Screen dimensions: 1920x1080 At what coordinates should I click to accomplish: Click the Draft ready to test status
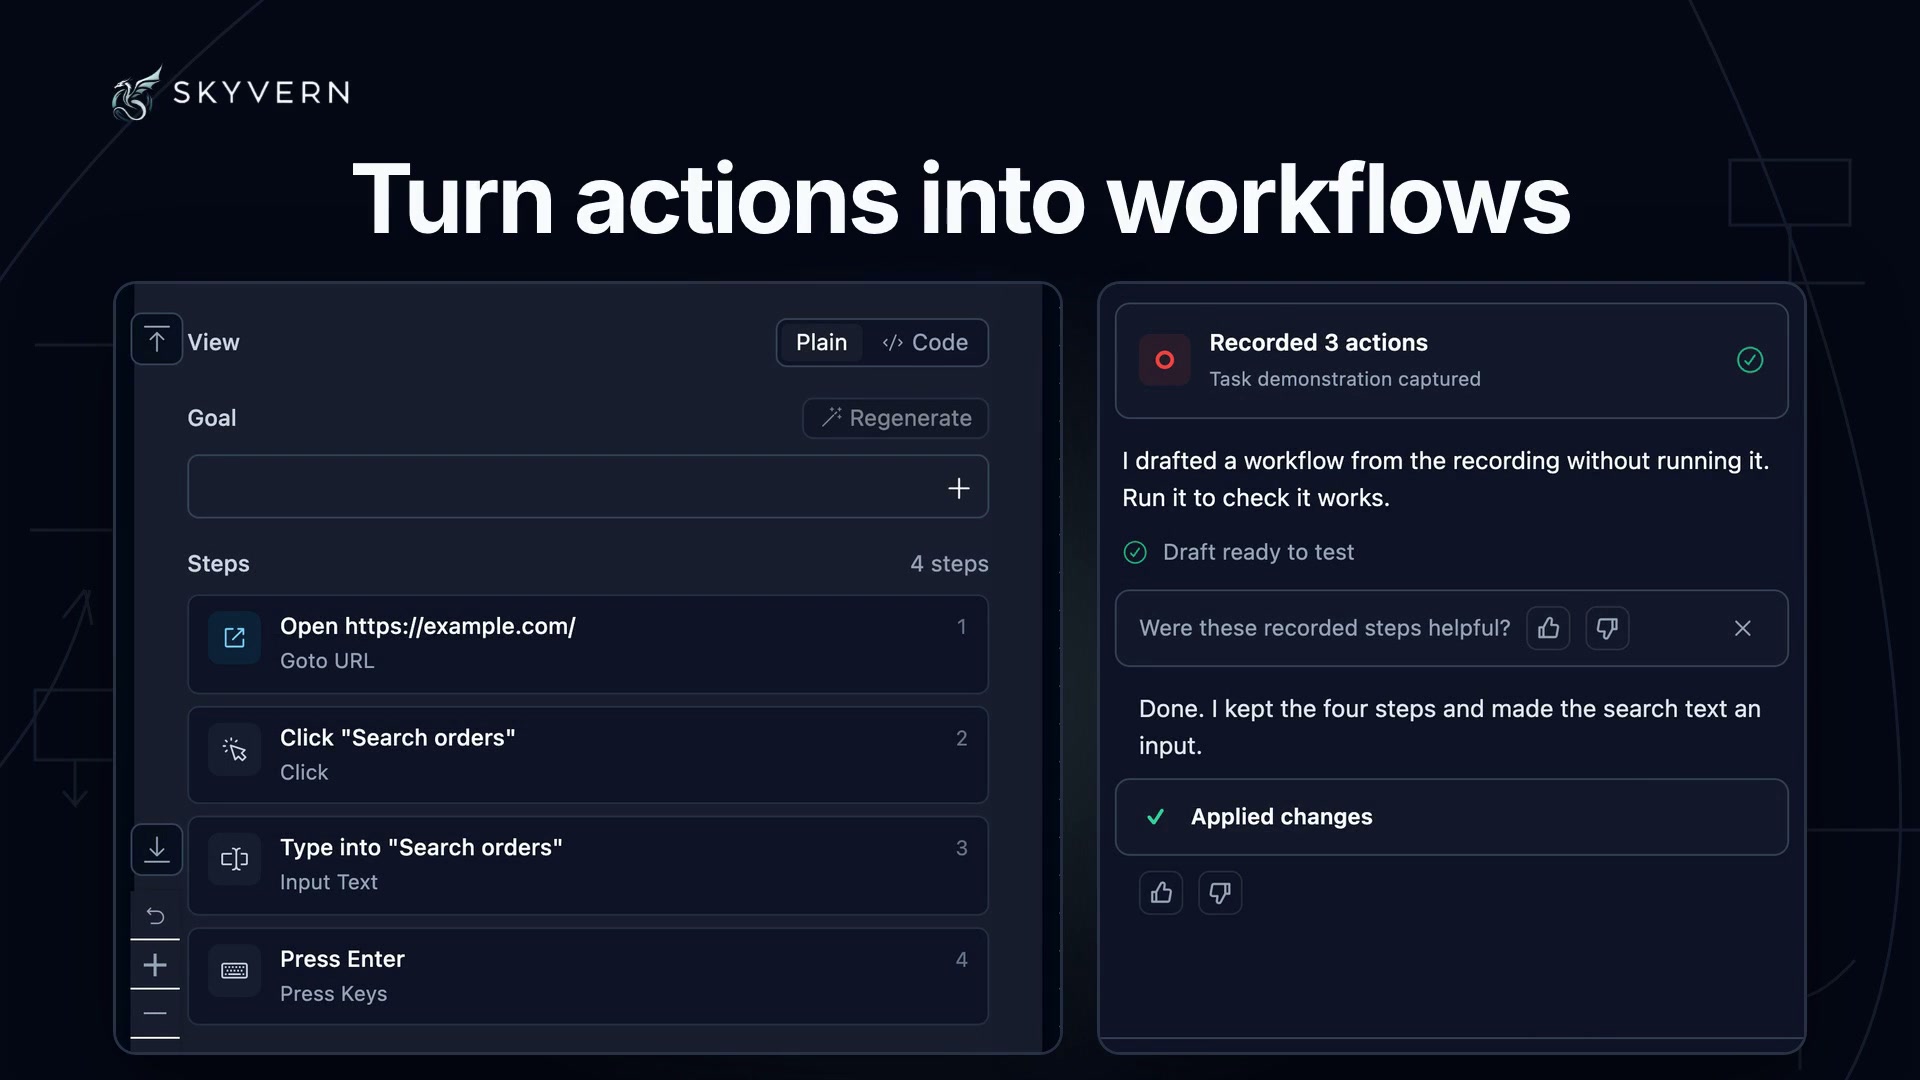pyautogui.click(x=1238, y=552)
